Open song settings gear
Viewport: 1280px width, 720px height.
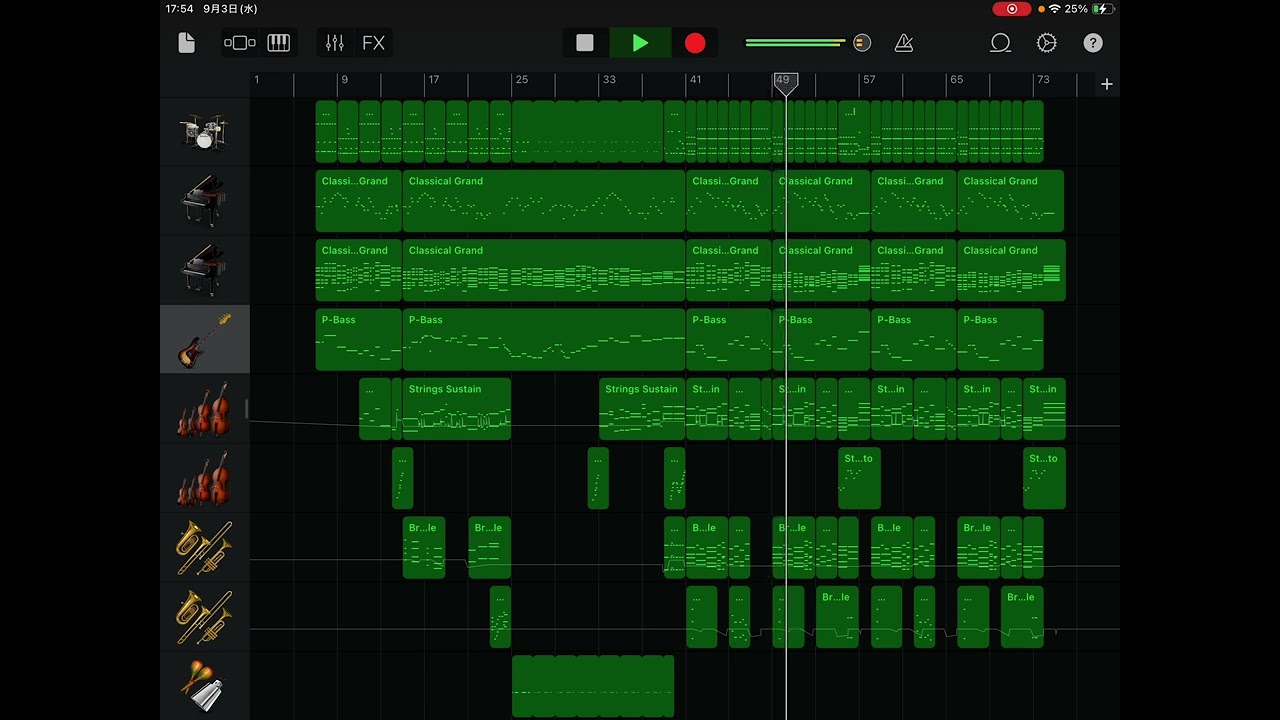[1047, 43]
